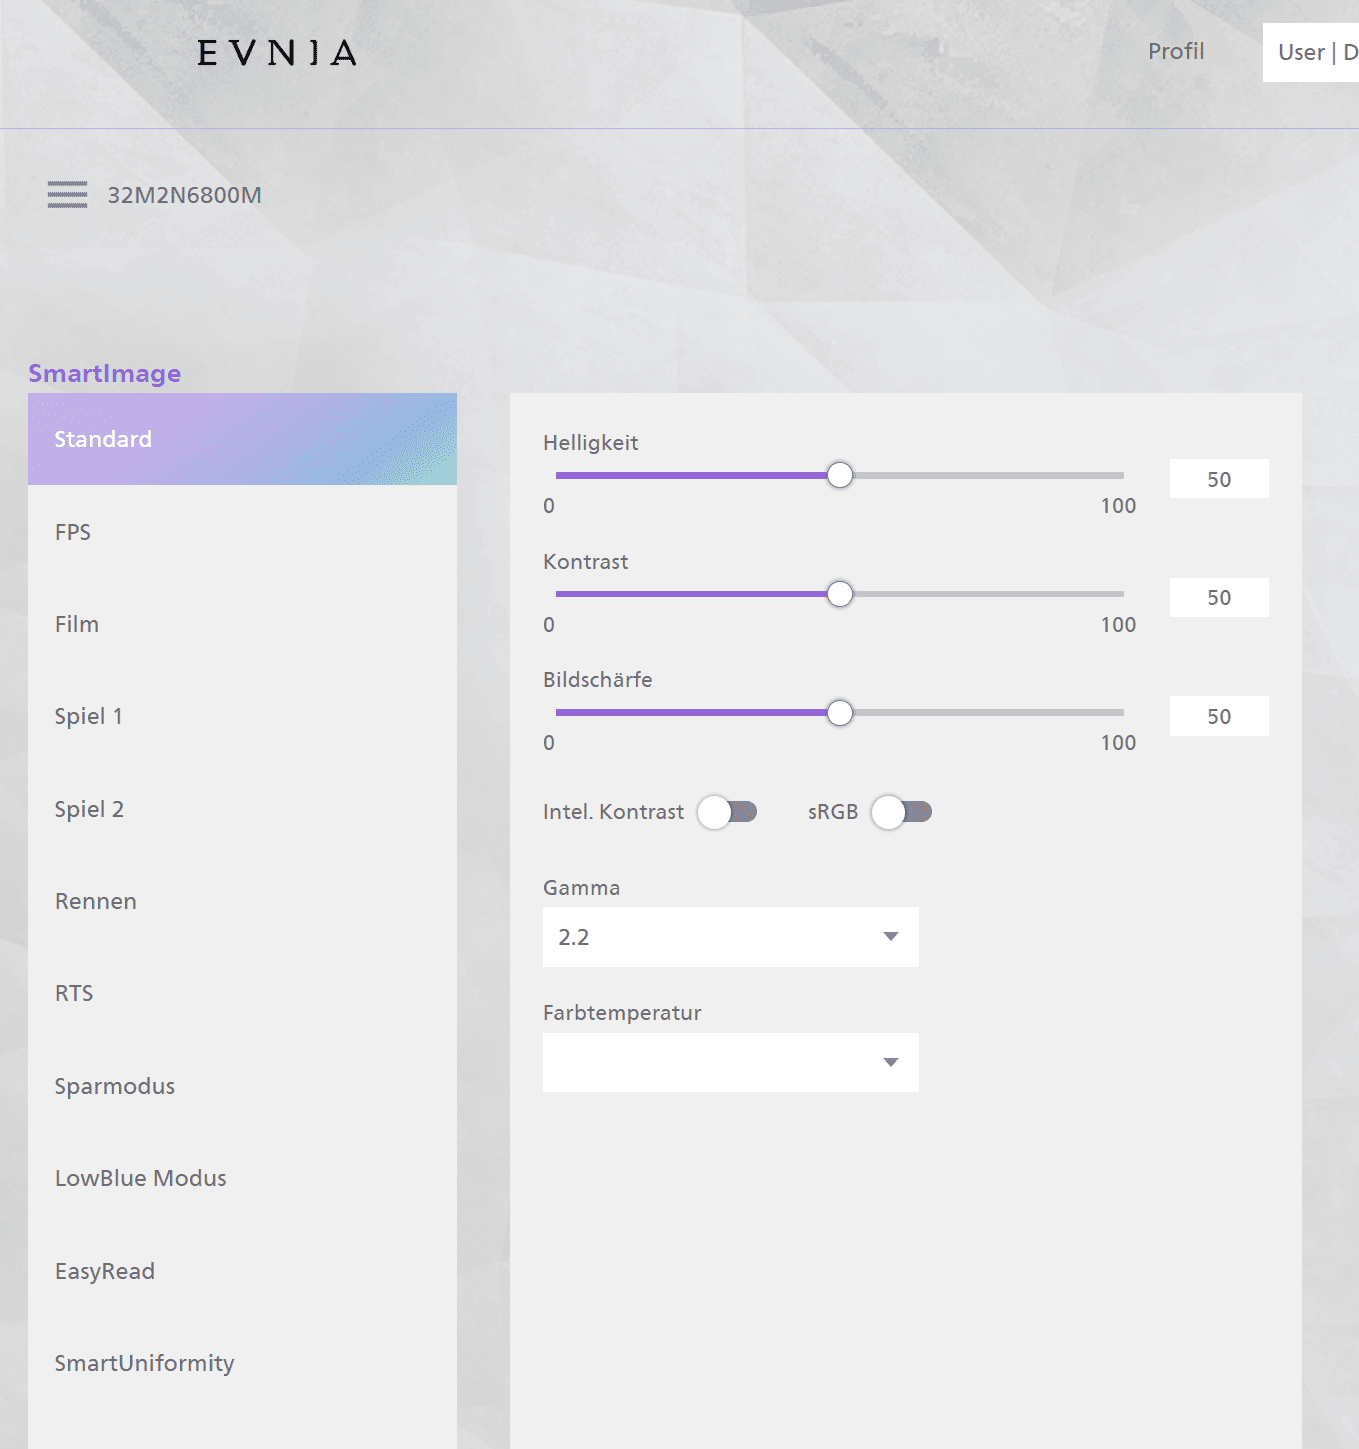Click the Bildschärfe value field showing 50
Image resolution: width=1359 pixels, height=1449 pixels.
click(x=1219, y=716)
